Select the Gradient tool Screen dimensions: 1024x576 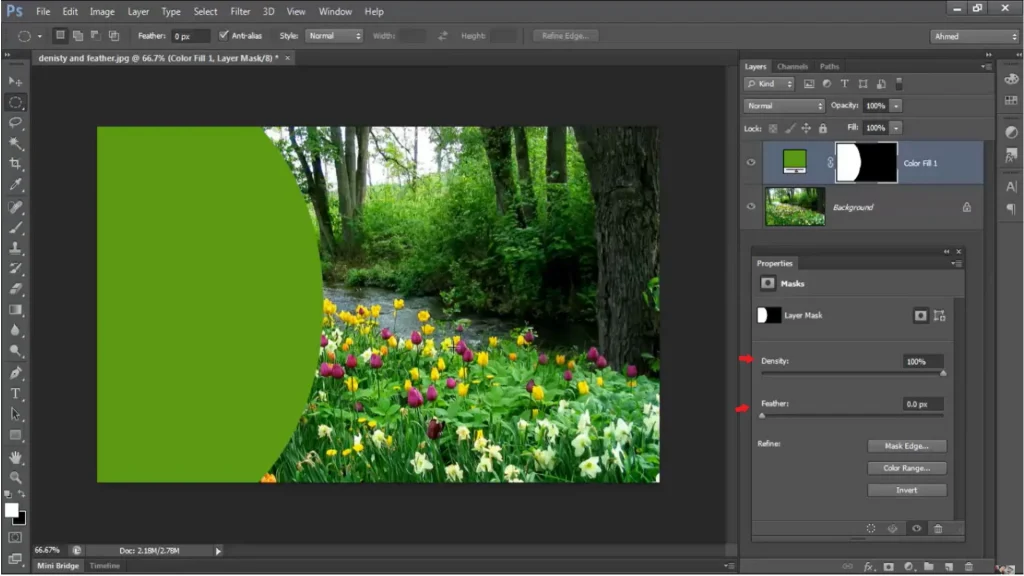[x=16, y=310]
